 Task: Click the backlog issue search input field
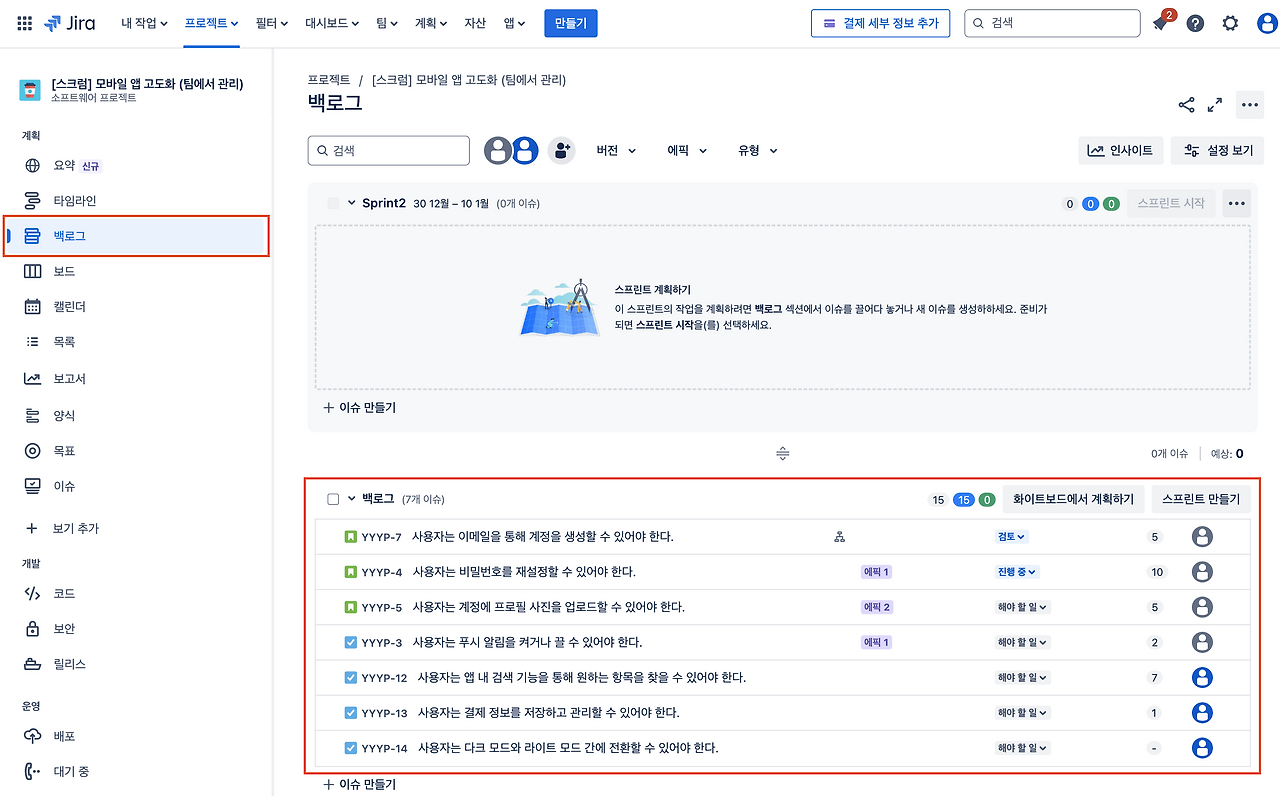pyautogui.click(x=388, y=149)
